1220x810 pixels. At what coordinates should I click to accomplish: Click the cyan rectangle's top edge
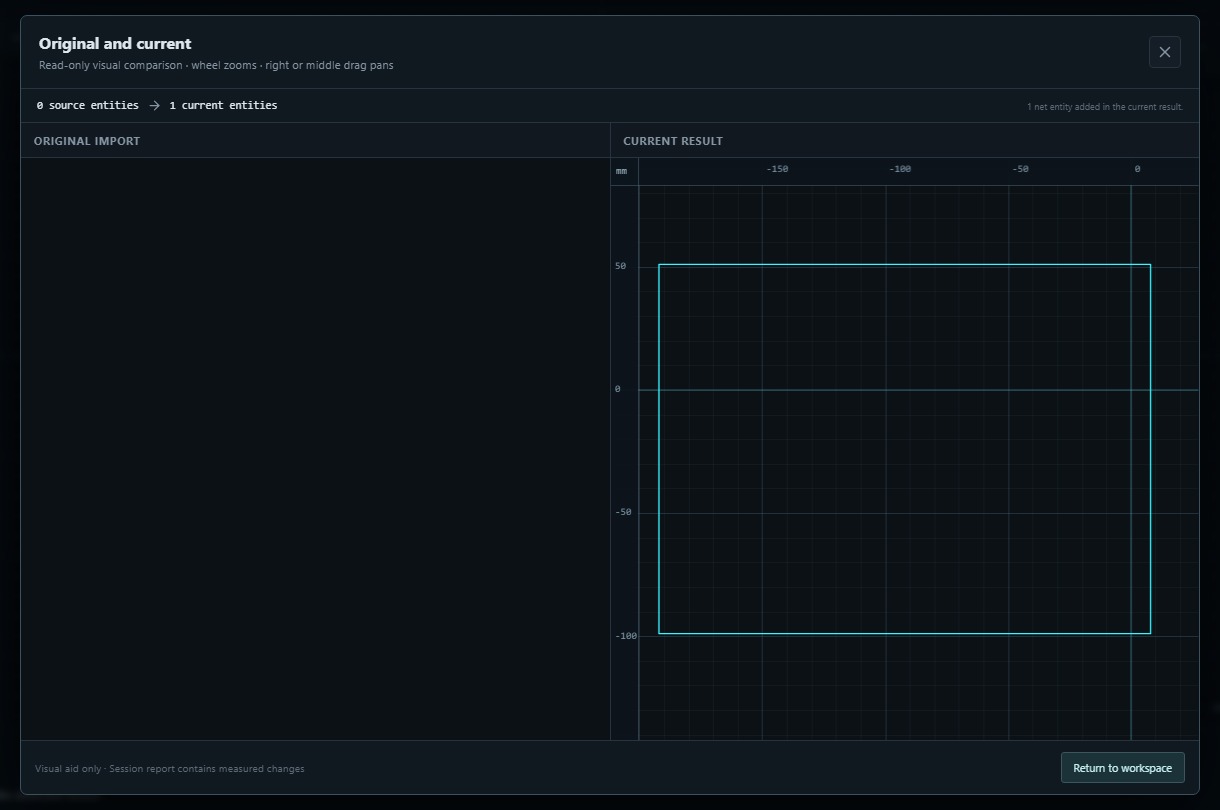[904, 265]
